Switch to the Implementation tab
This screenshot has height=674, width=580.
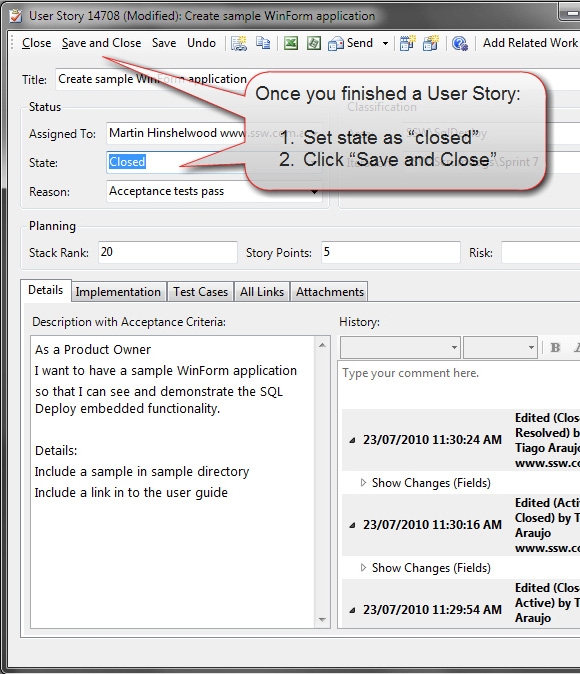pos(118,292)
